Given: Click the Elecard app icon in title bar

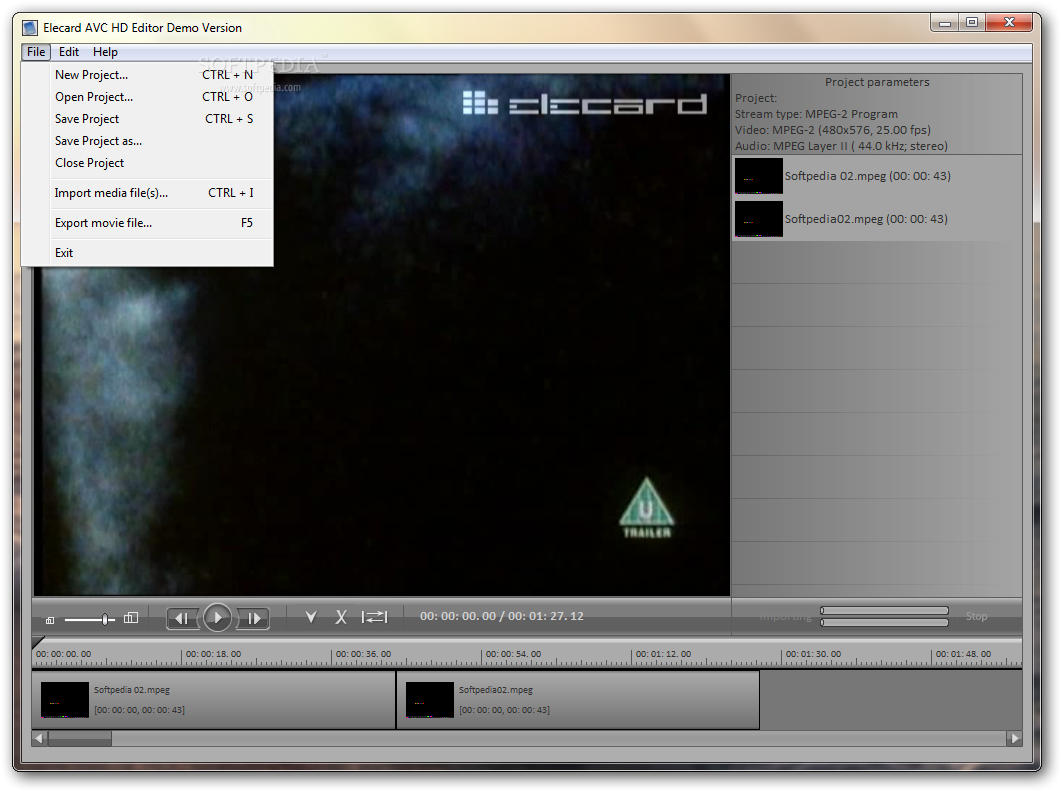Looking at the screenshot, I should click(x=30, y=28).
